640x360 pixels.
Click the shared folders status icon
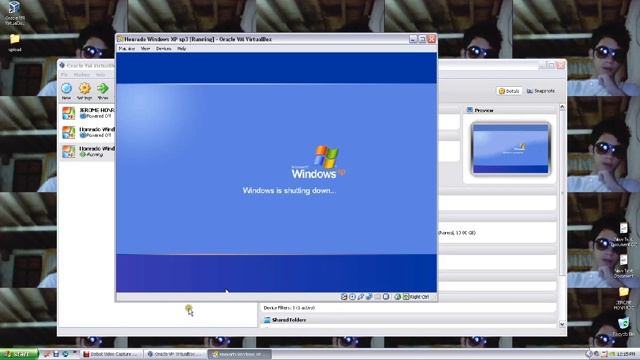coord(378,297)
